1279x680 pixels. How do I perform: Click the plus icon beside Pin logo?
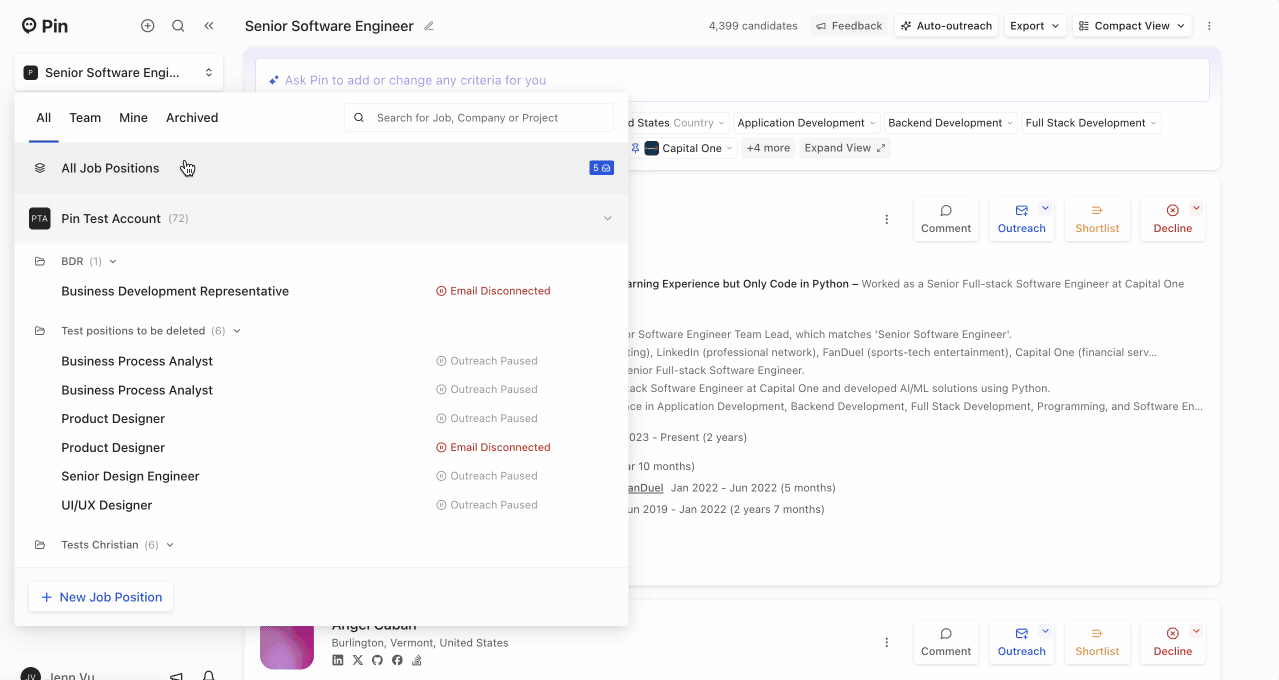148,26
